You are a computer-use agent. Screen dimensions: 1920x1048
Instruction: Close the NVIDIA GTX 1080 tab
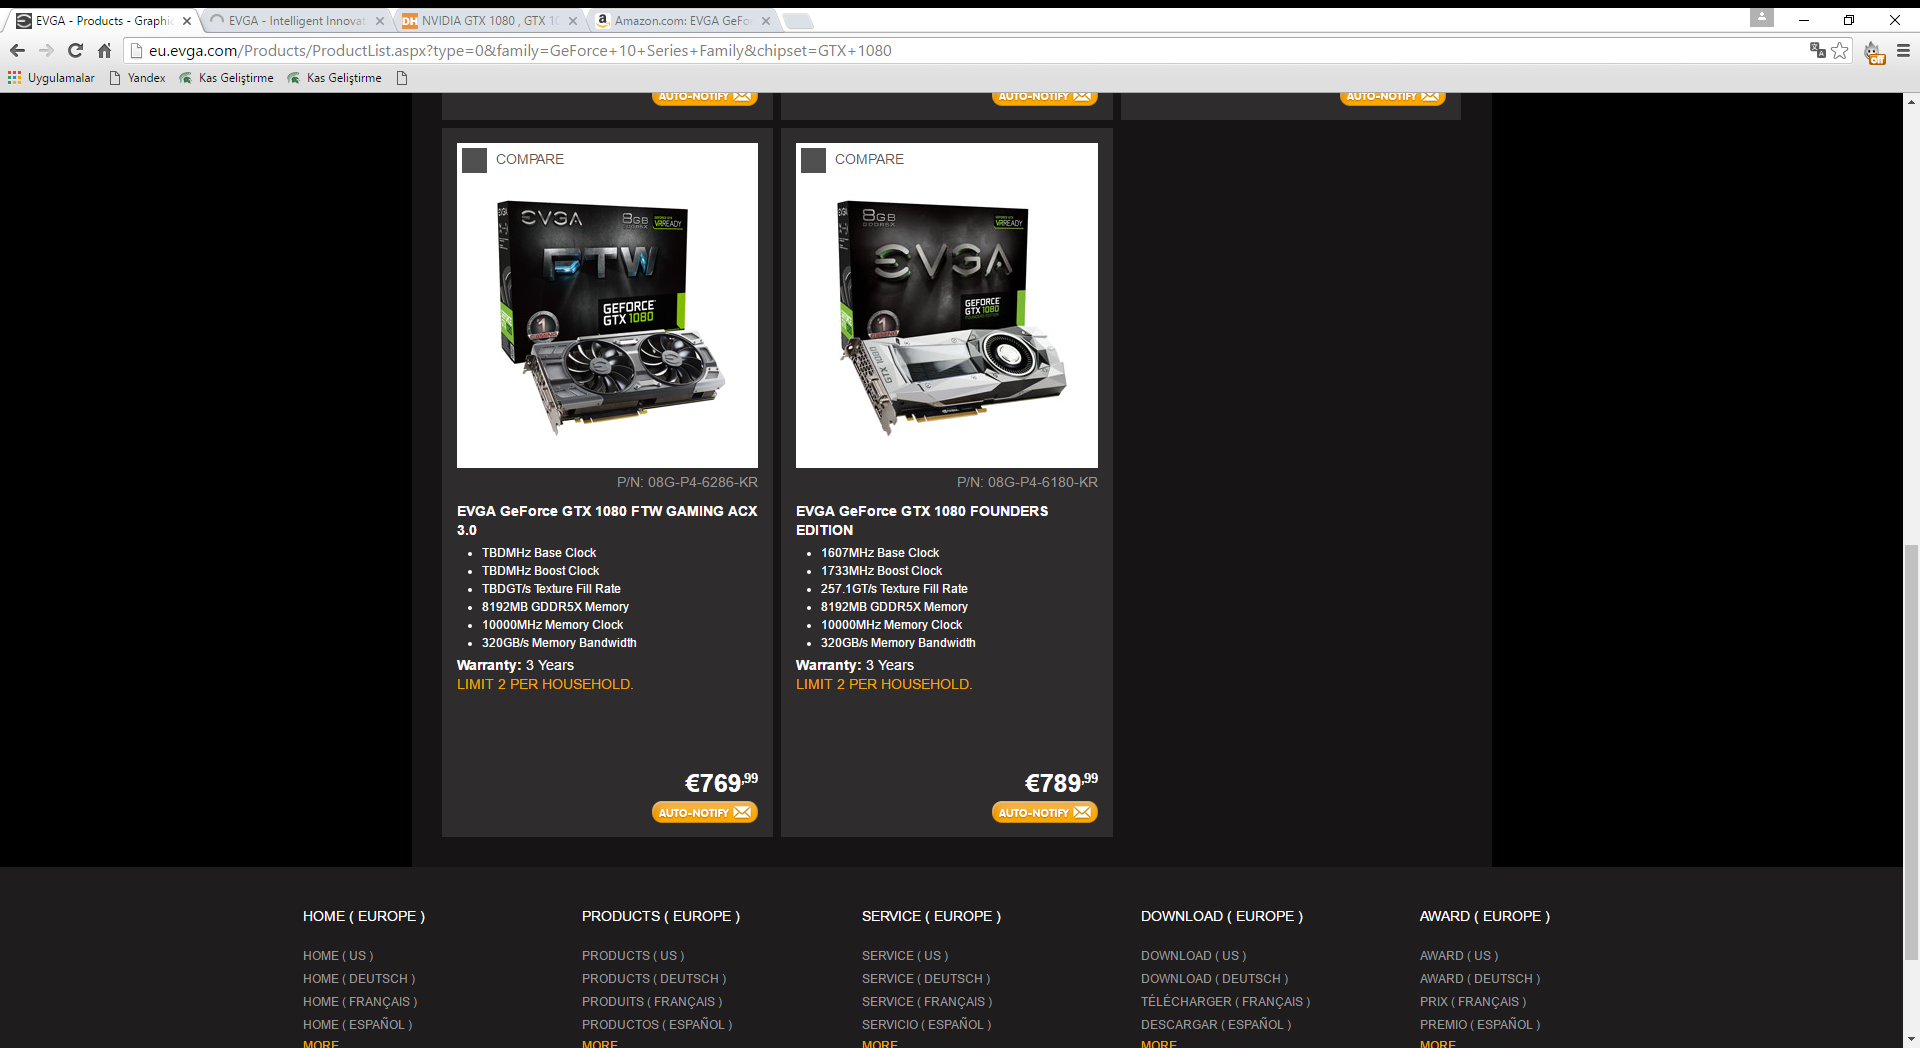[573, 21]
